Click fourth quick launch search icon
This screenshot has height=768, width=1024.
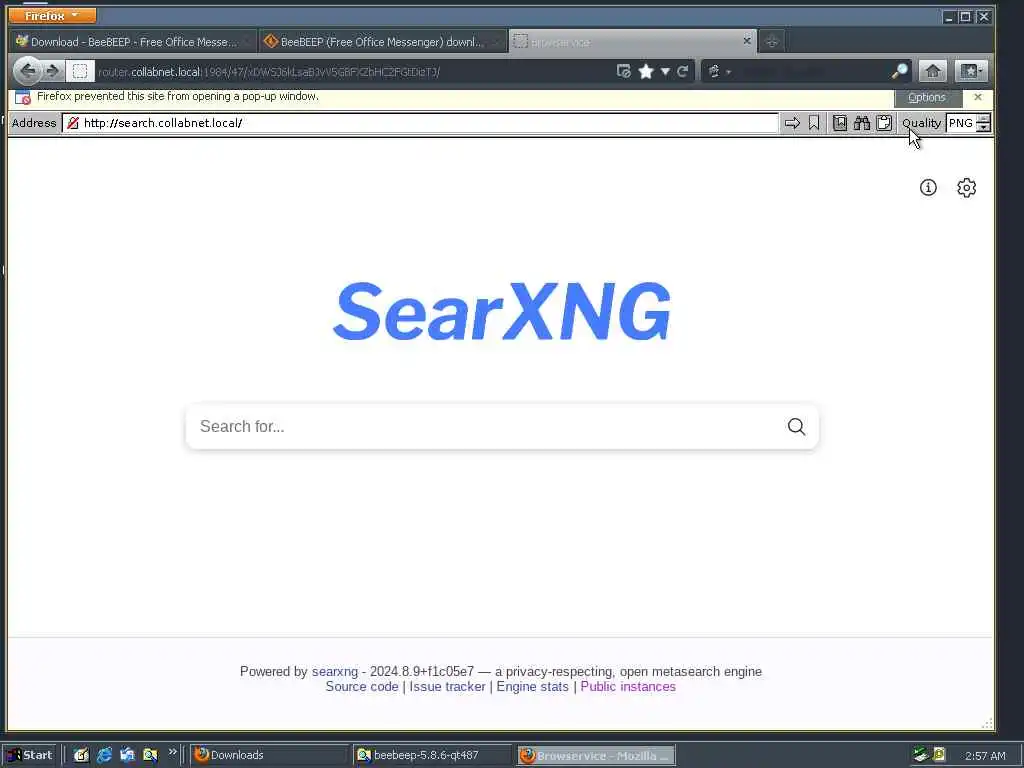150,755
